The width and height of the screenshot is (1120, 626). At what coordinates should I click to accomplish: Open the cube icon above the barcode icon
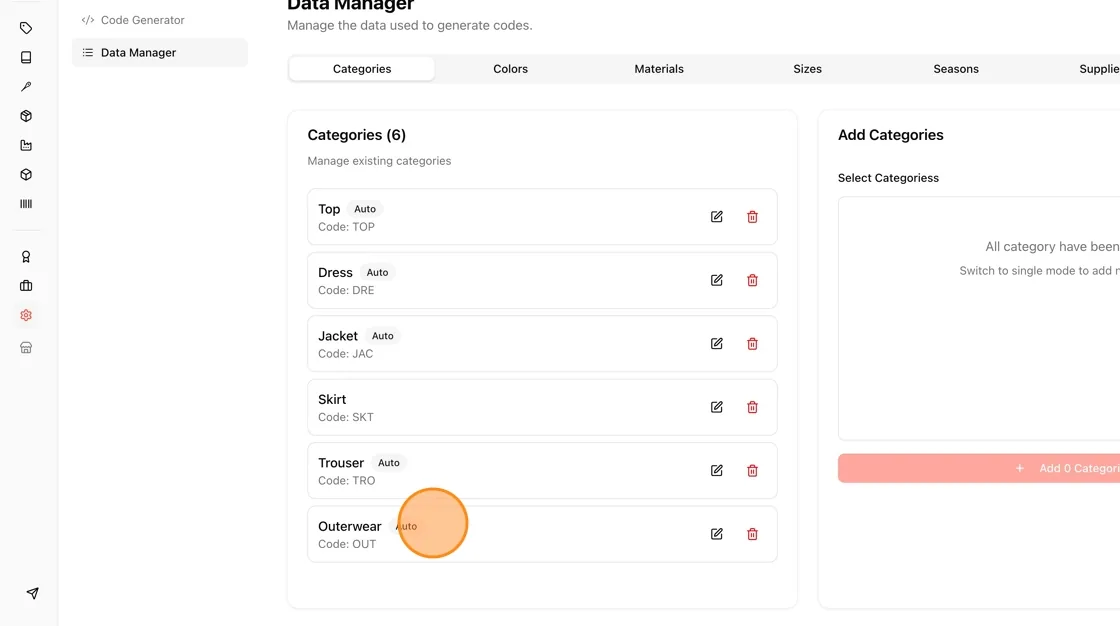click(x=26, y=174)
